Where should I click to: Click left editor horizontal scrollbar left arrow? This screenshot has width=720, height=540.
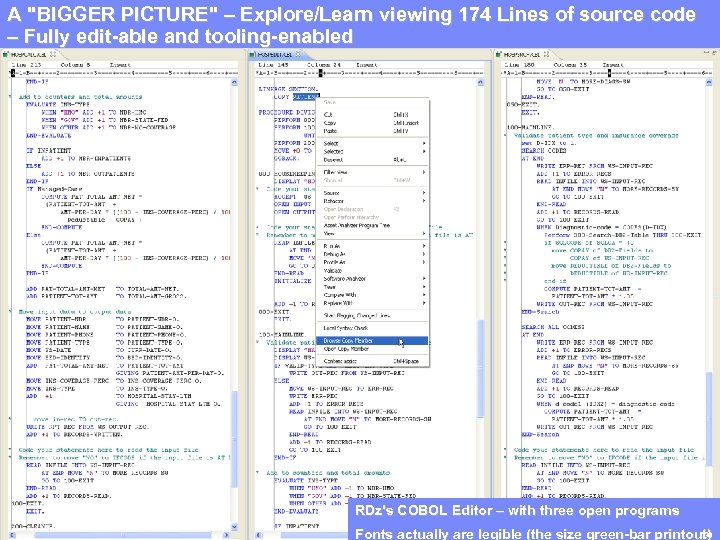pyautogui.click(x=12, y=535)
